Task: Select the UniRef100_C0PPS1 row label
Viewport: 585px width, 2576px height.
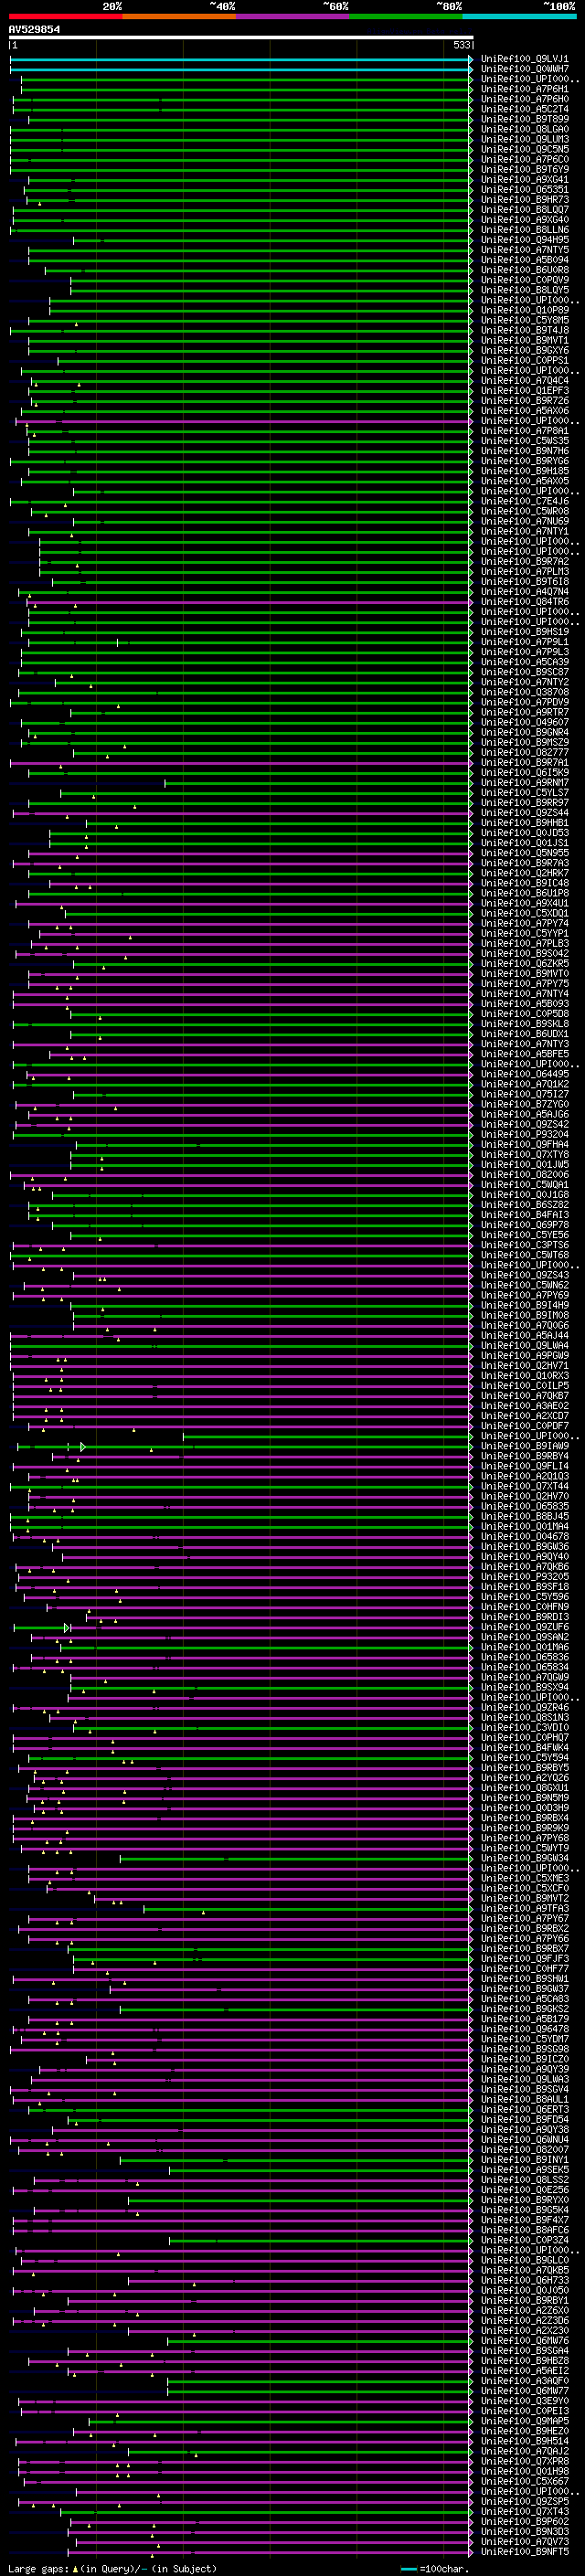Action: (x=525, y=360)
